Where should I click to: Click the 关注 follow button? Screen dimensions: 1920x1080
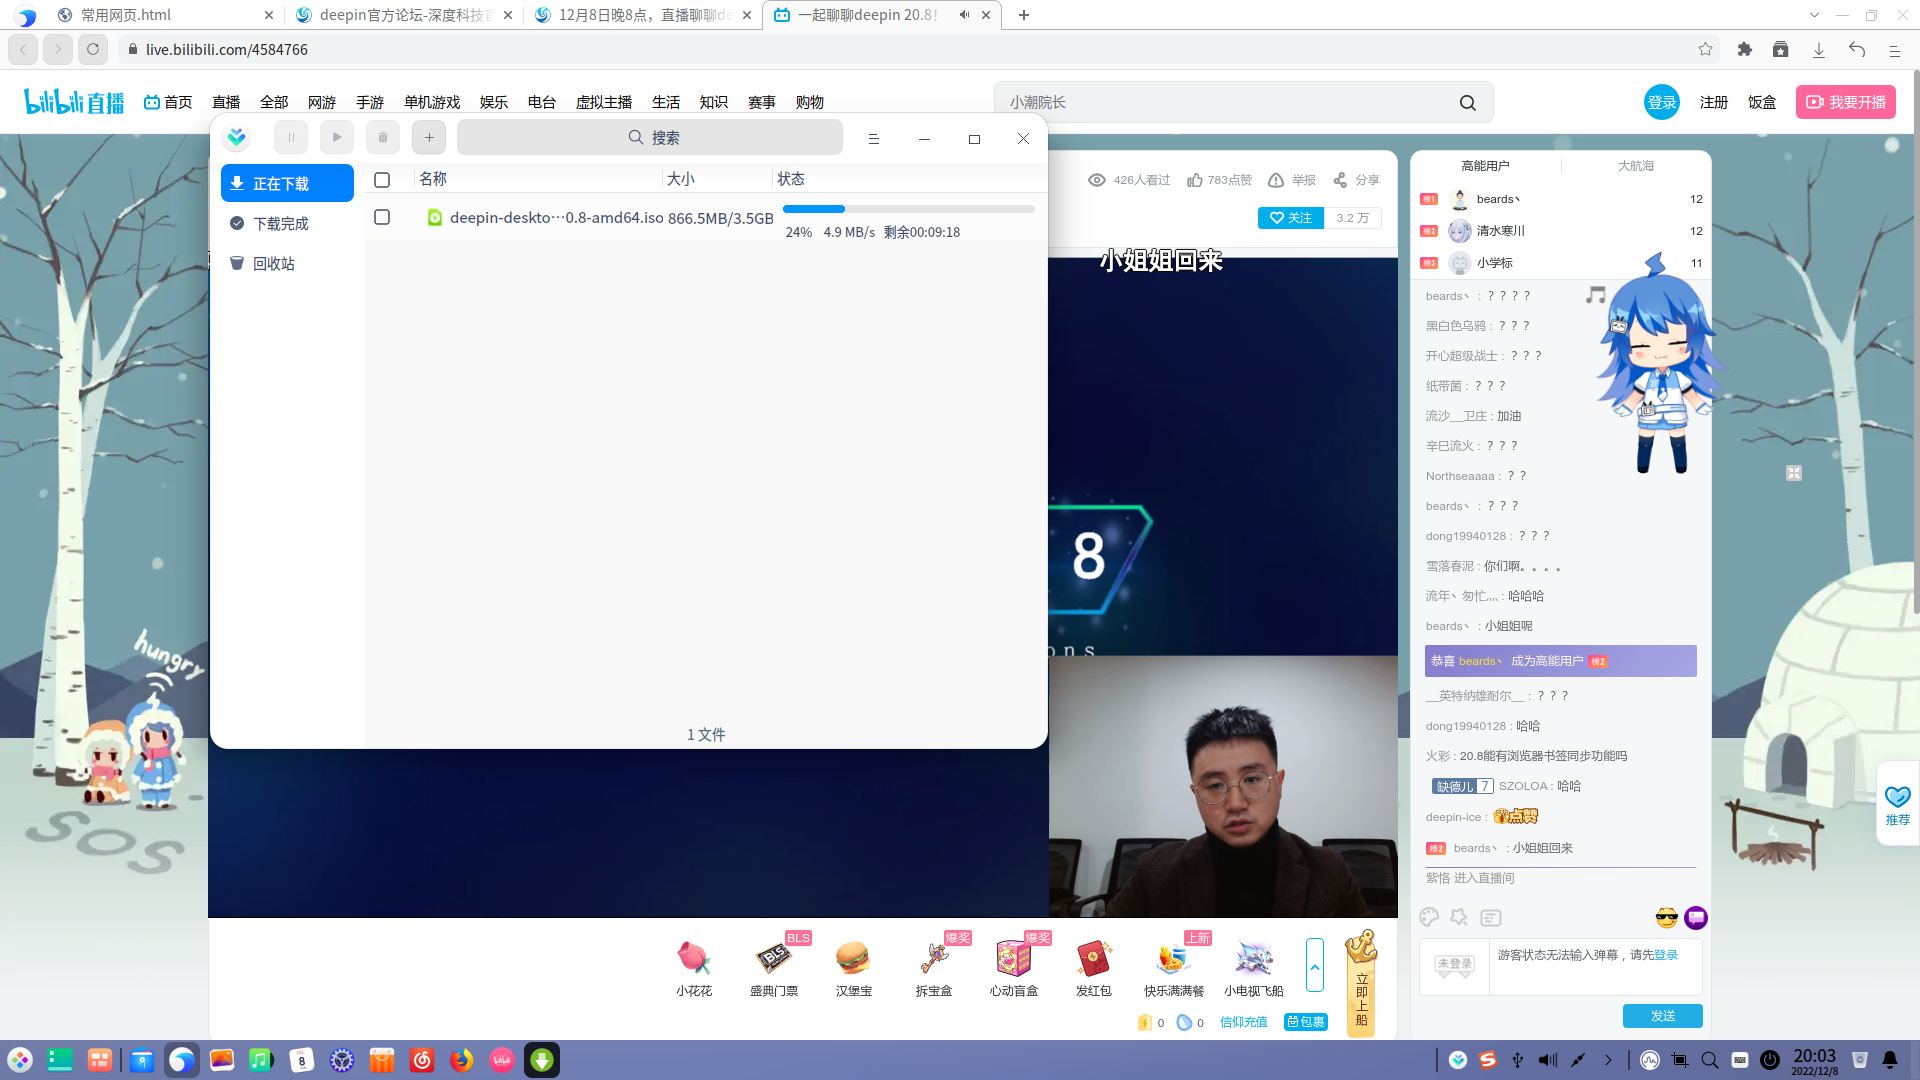(1290, 217)
